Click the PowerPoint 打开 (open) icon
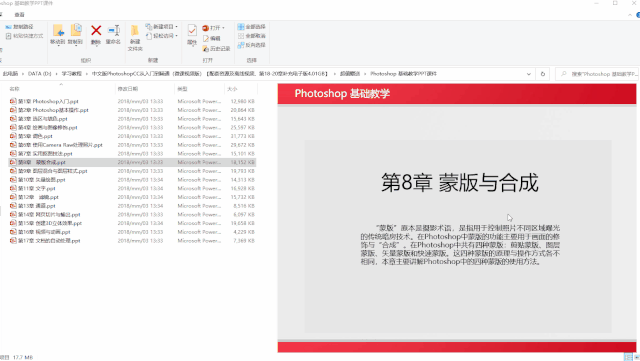This screenshot has width=640, height=361. click(205, 28)
